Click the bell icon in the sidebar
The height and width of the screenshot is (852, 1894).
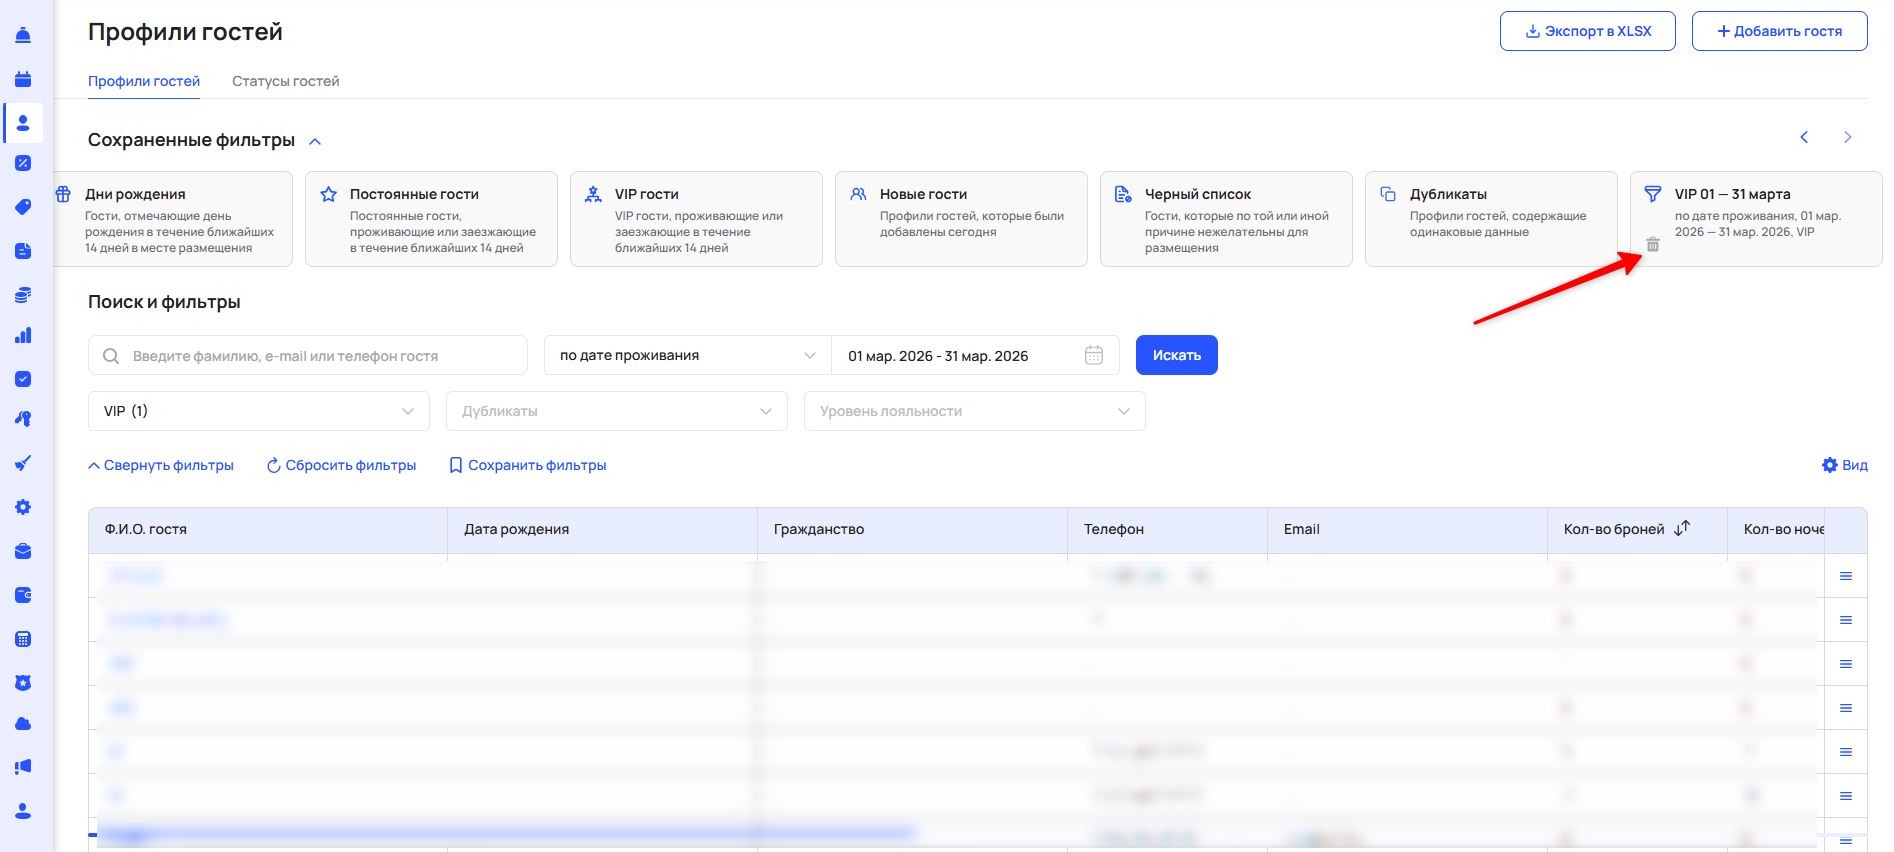[23, 36]
